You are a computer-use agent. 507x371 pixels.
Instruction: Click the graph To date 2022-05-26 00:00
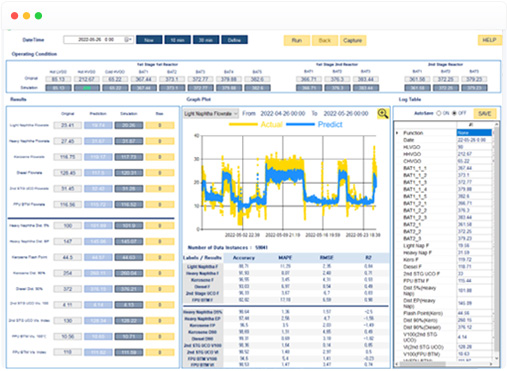pyautogui.click(x=346, y=113)
